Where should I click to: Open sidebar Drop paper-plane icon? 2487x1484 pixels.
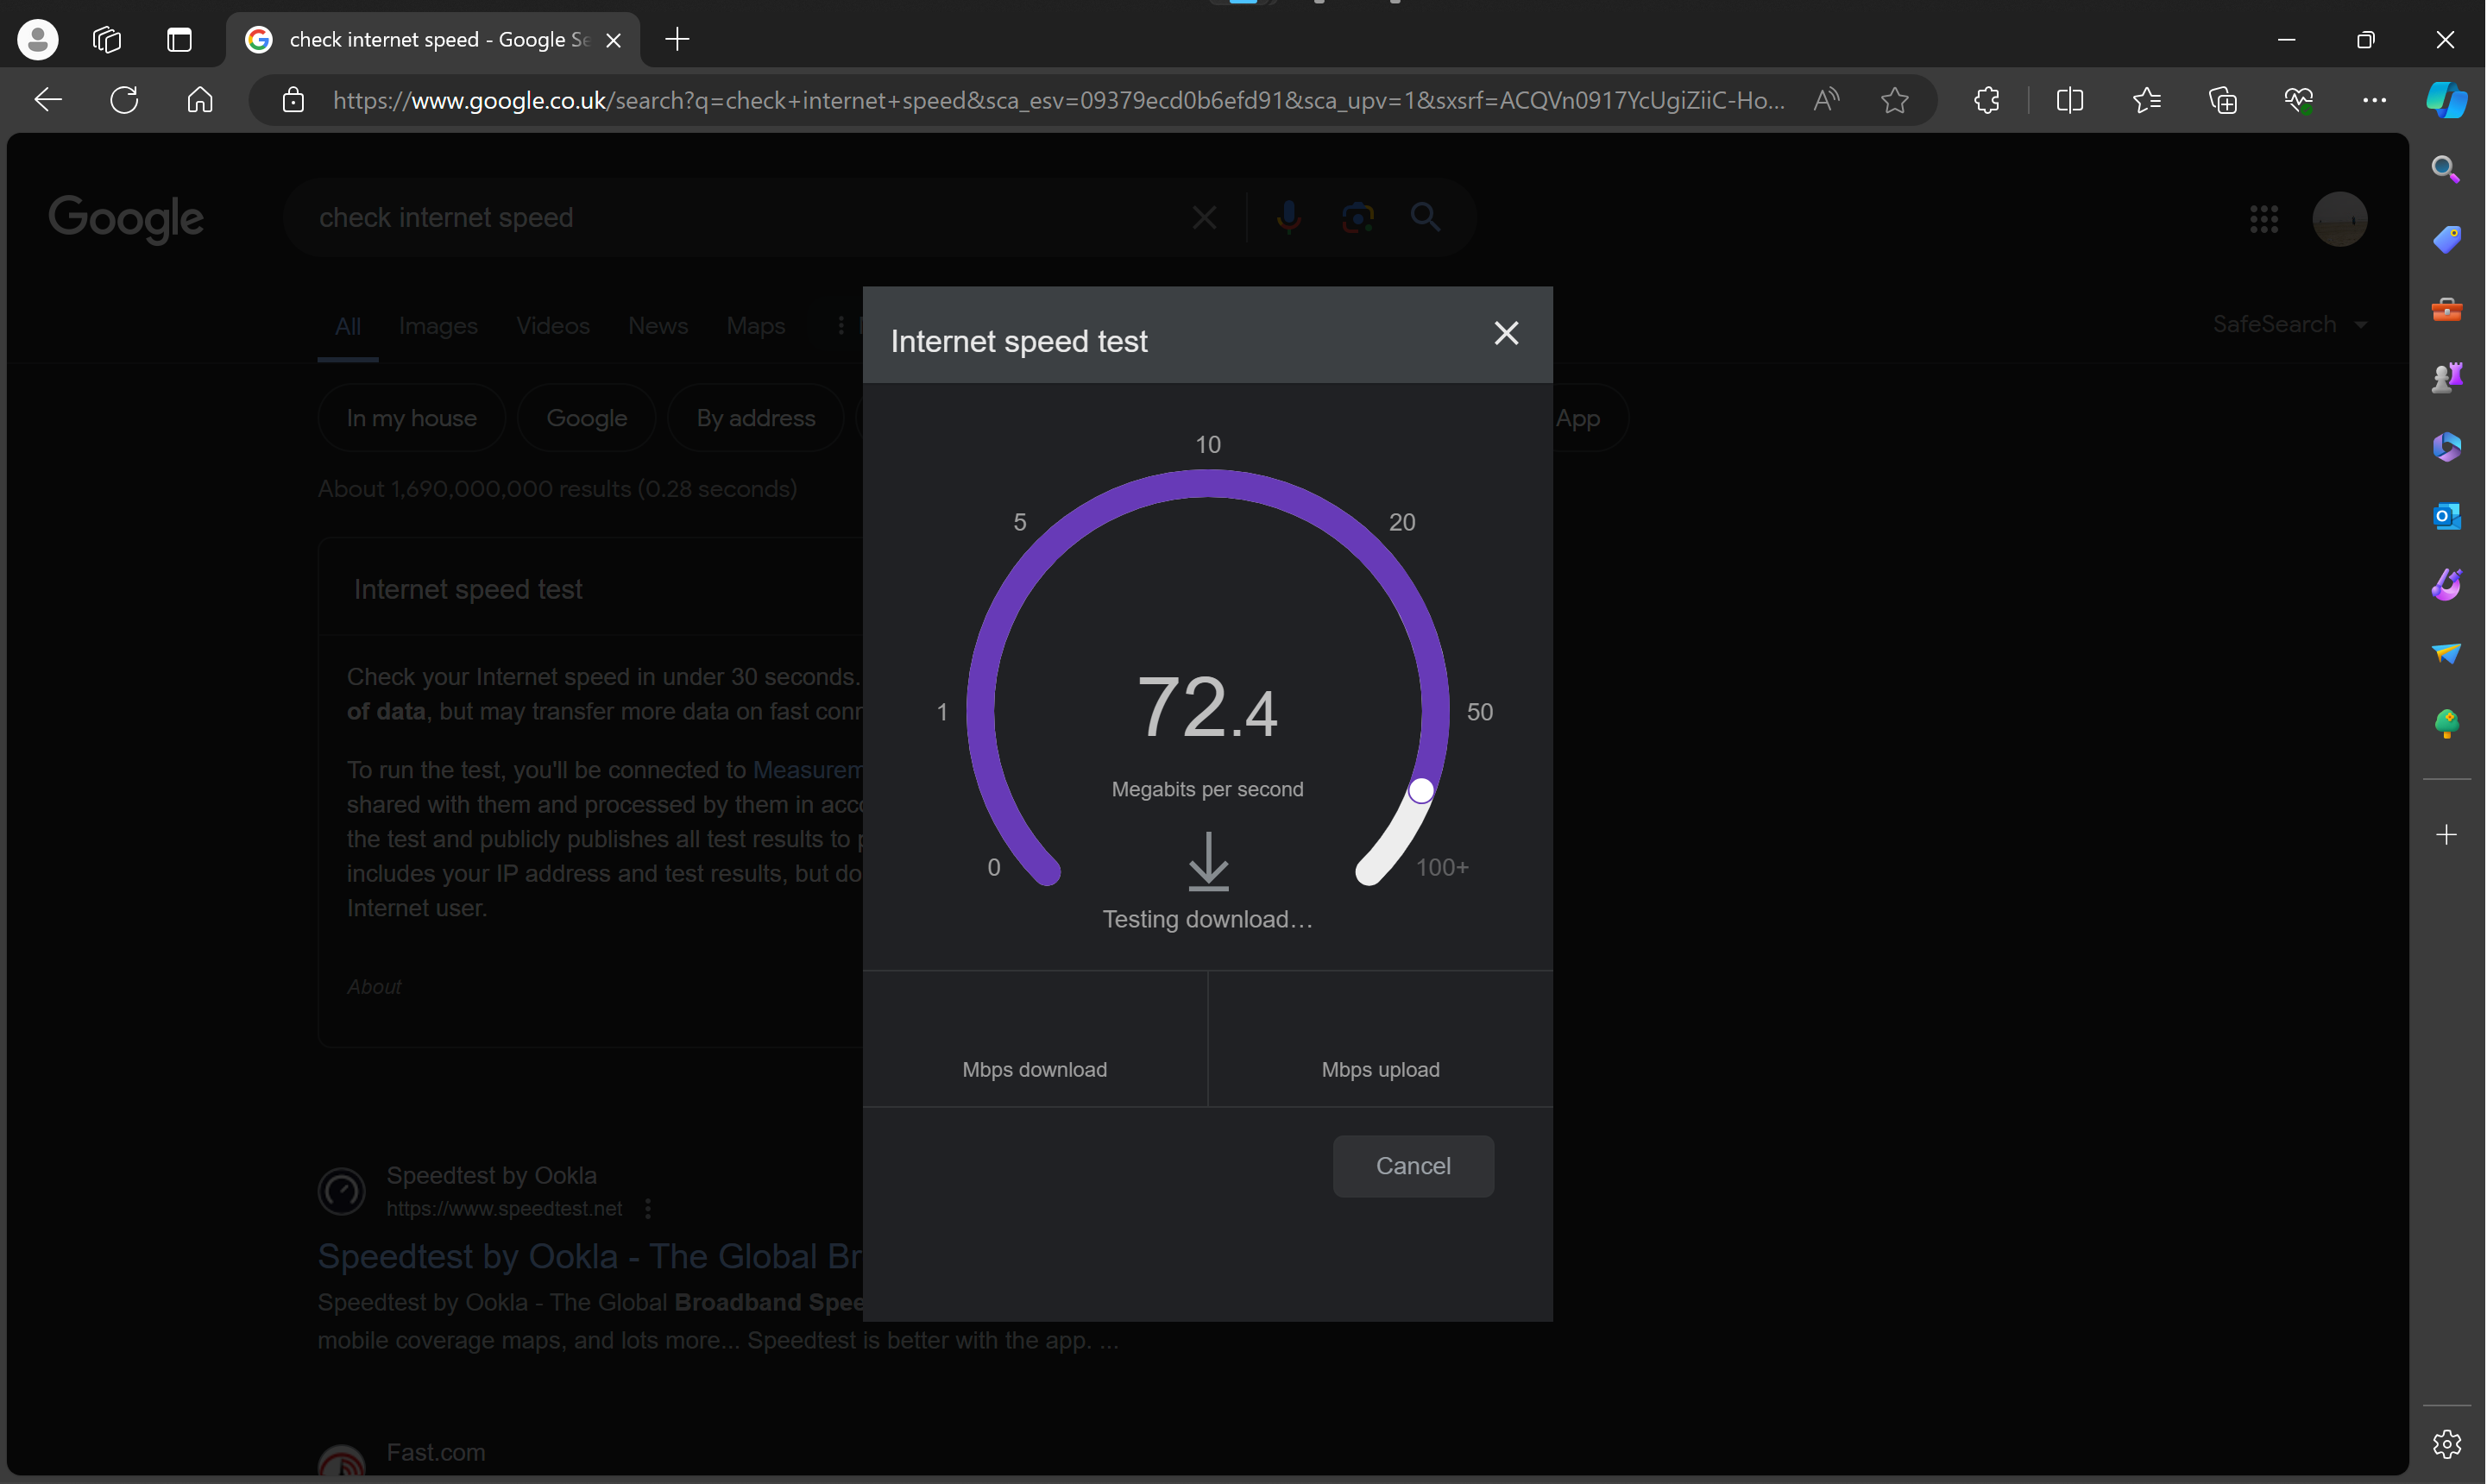click(2446, 653)
